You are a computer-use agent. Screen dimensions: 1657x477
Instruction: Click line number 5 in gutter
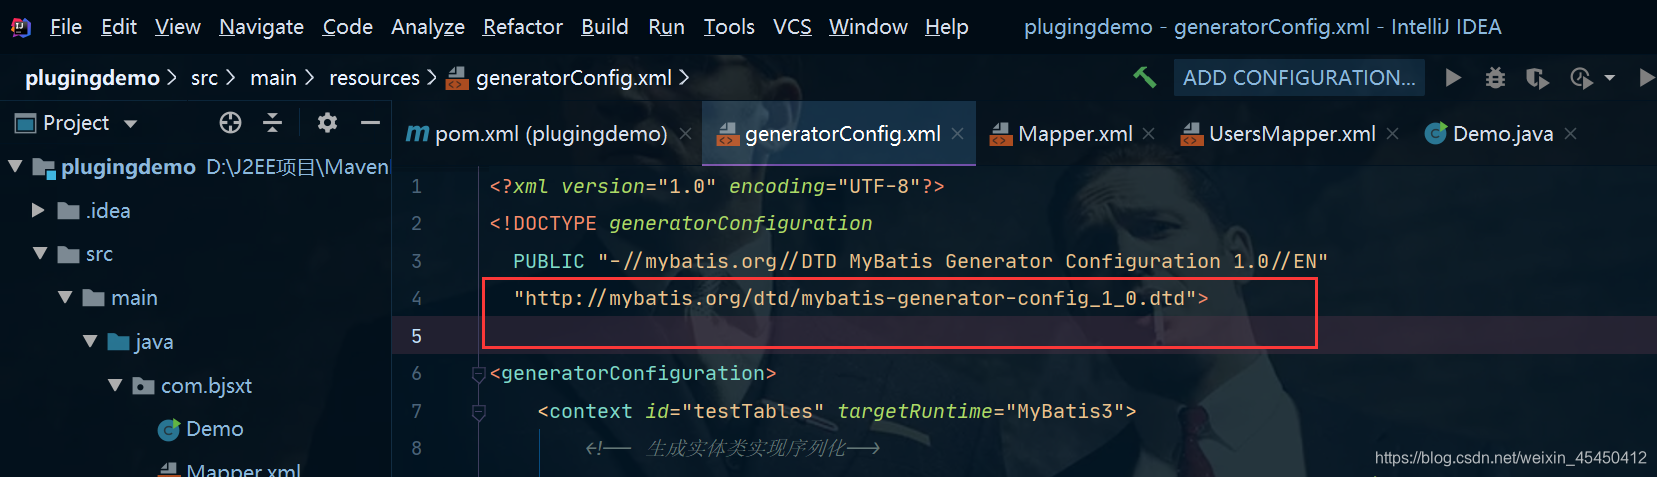coord(416,336)
